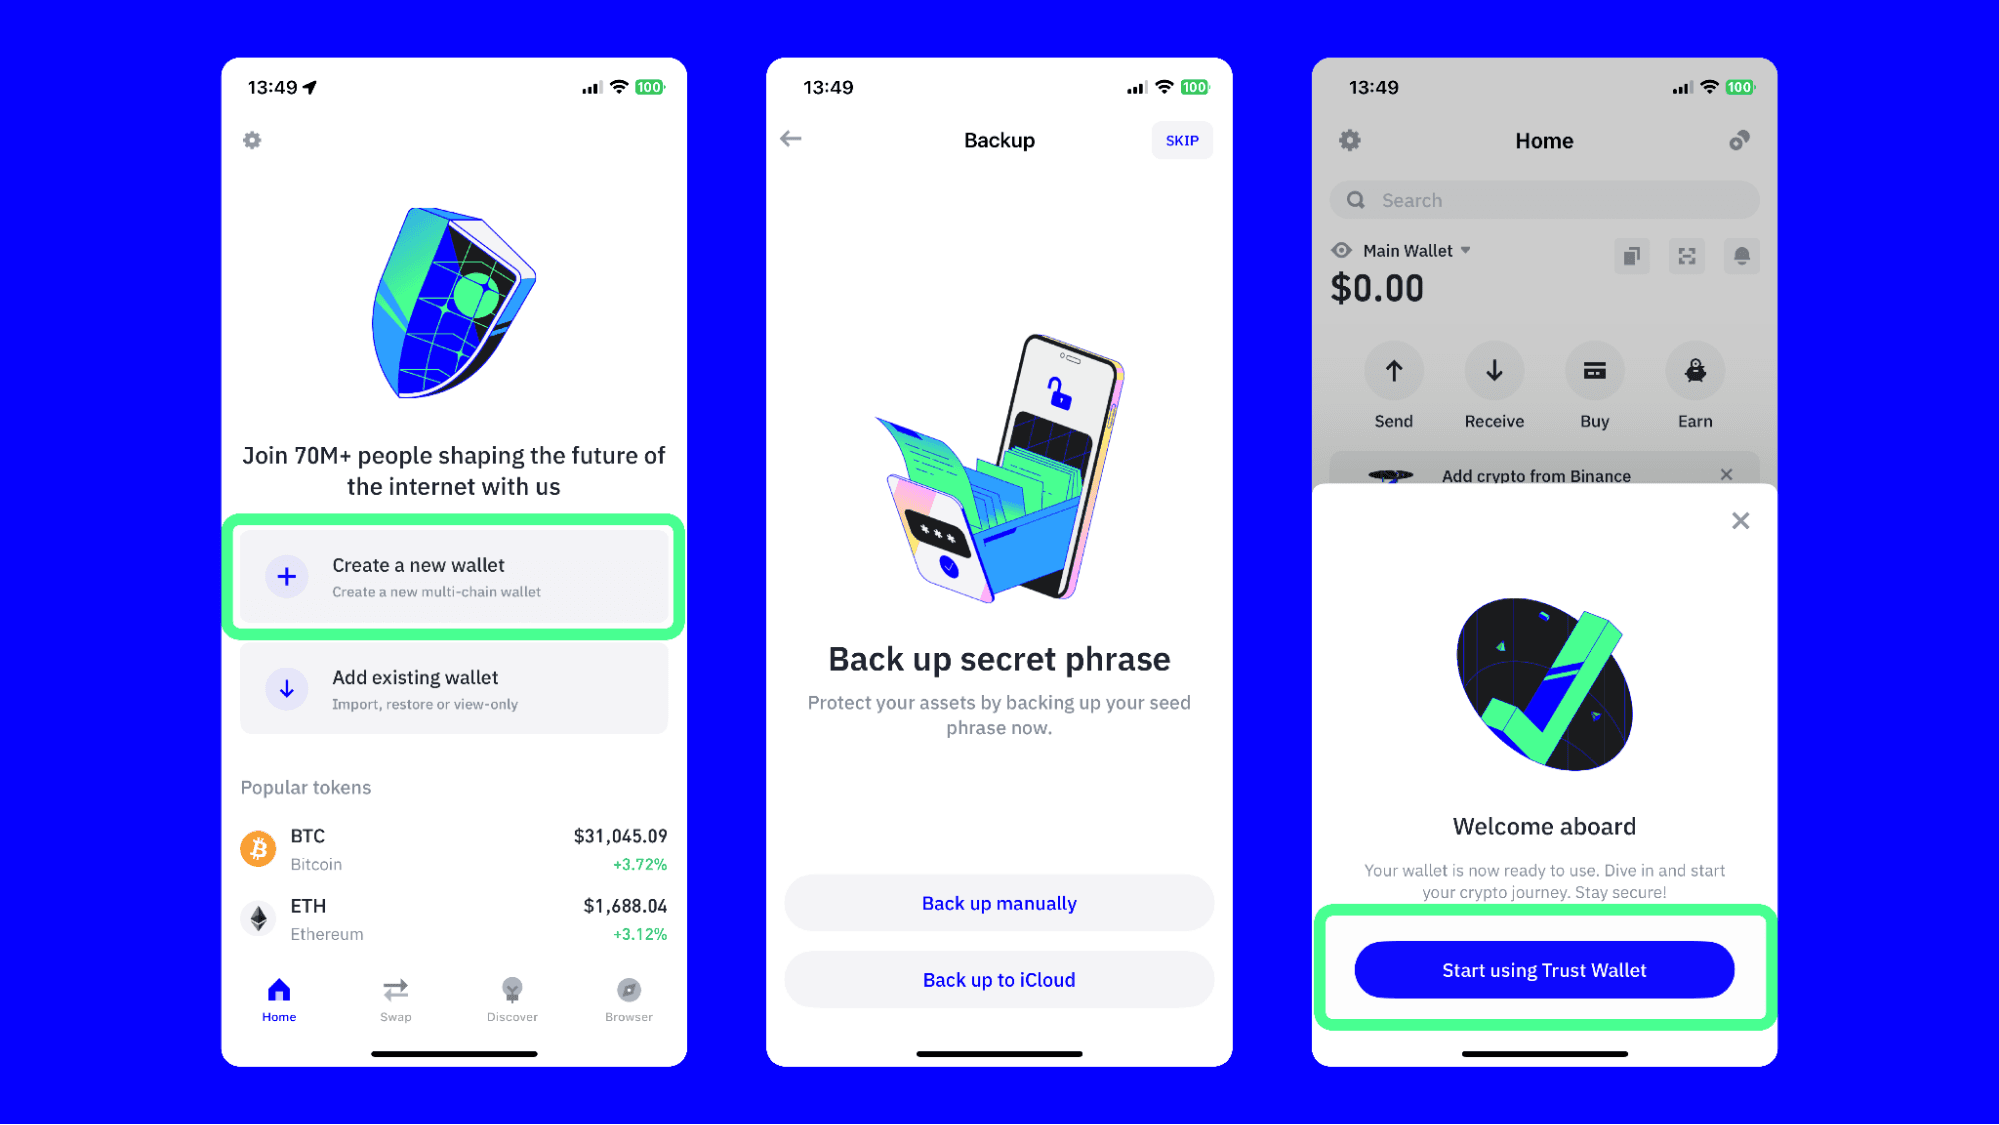
Task: Click Create a new wallet button
Action: tap(453, 577)
